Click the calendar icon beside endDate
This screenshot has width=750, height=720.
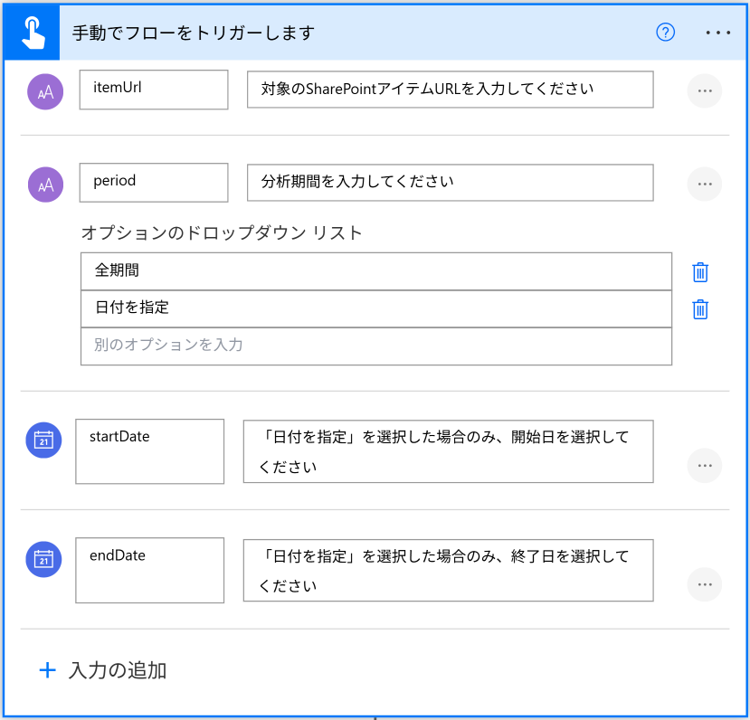click(x=44, y=559)
